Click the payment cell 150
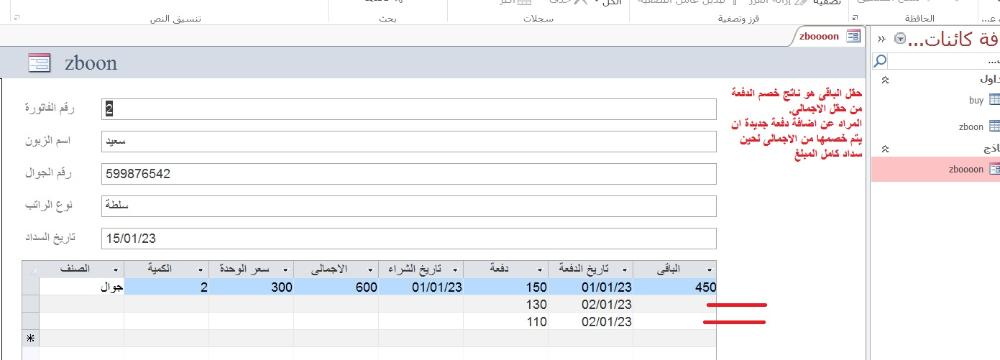Image resolution: width=1000 pixels, height=360 pixels. [506, 287]
